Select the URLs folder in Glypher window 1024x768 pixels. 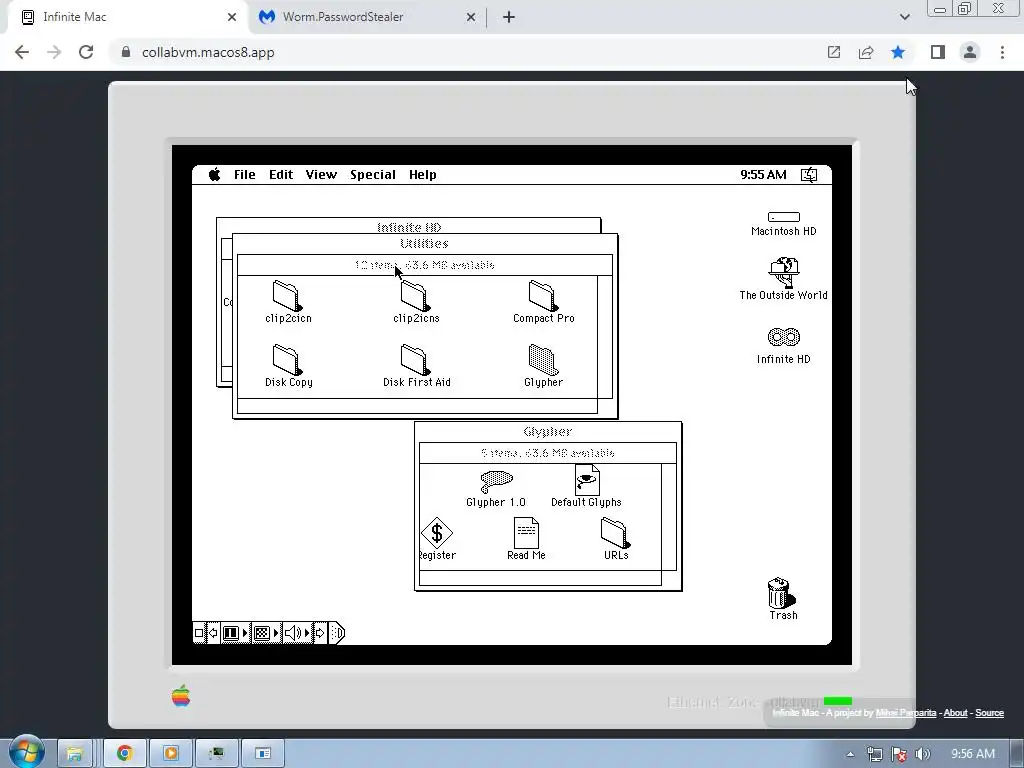tap(615, 533)
